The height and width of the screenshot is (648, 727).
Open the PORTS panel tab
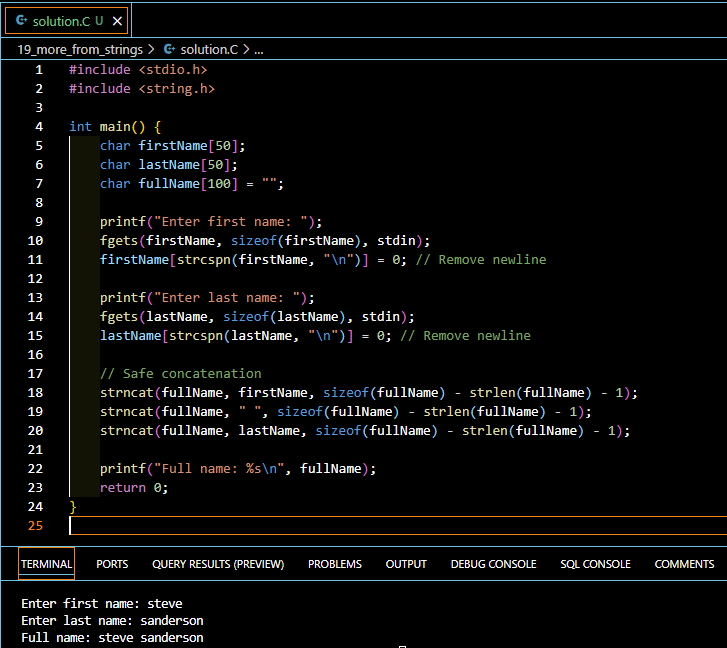[x=112, y=564]
